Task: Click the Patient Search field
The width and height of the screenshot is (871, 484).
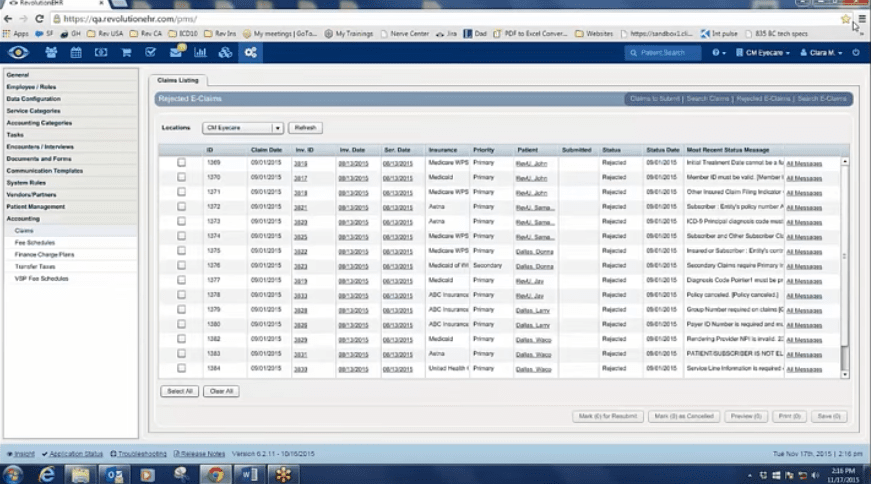Action: point(662,52)
